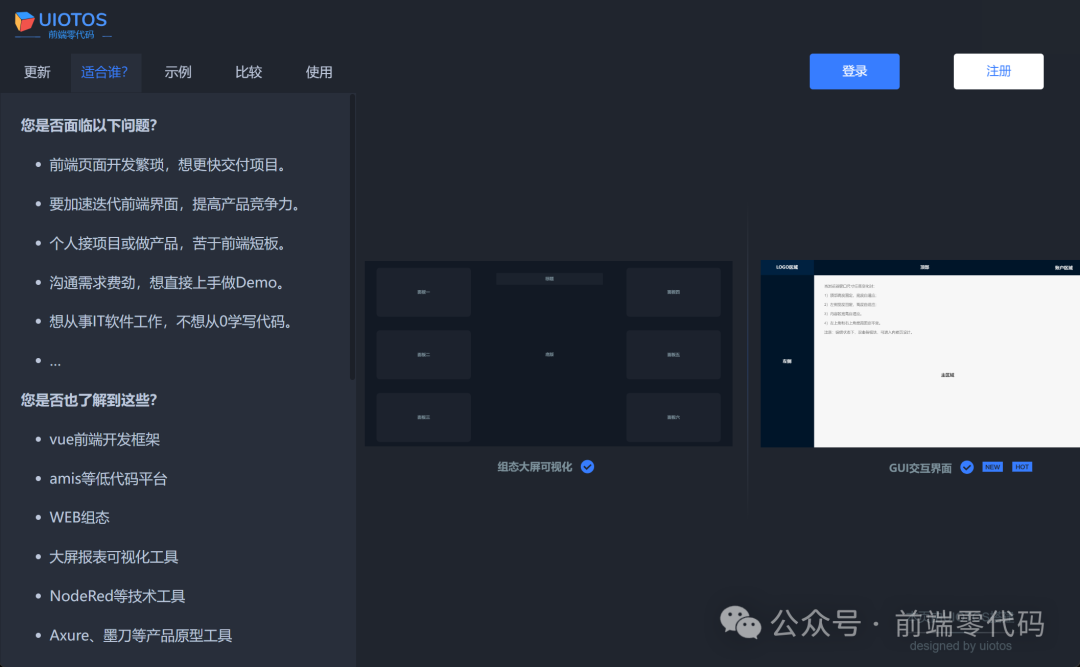Click the WEB组态 list entry
The height and width of the screenshot is (667, 1080).
[x=80, y=517]
